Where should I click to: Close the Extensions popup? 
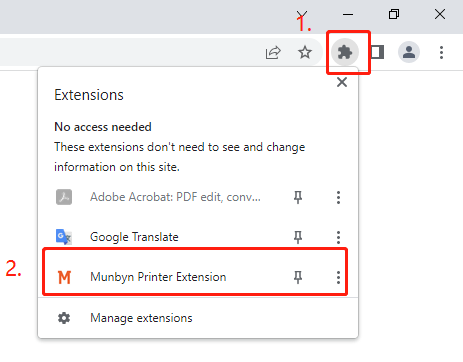click(x=342, y=82)
